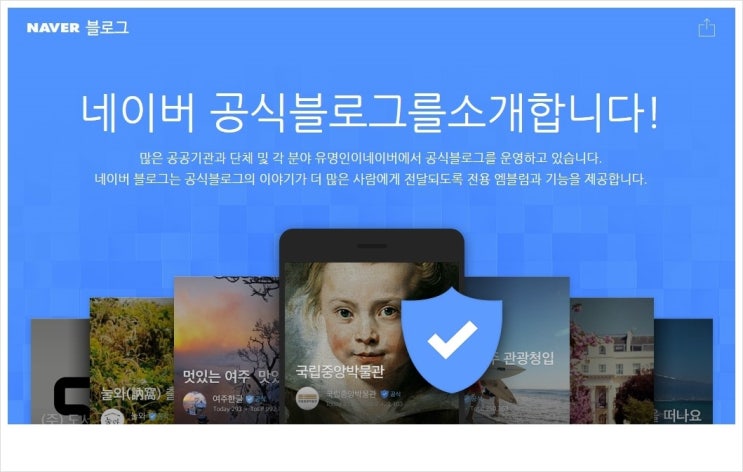Open the 놀와(訥窩) blog card
Viewport: 743px width, 472px height.
(x=132, y=361)
